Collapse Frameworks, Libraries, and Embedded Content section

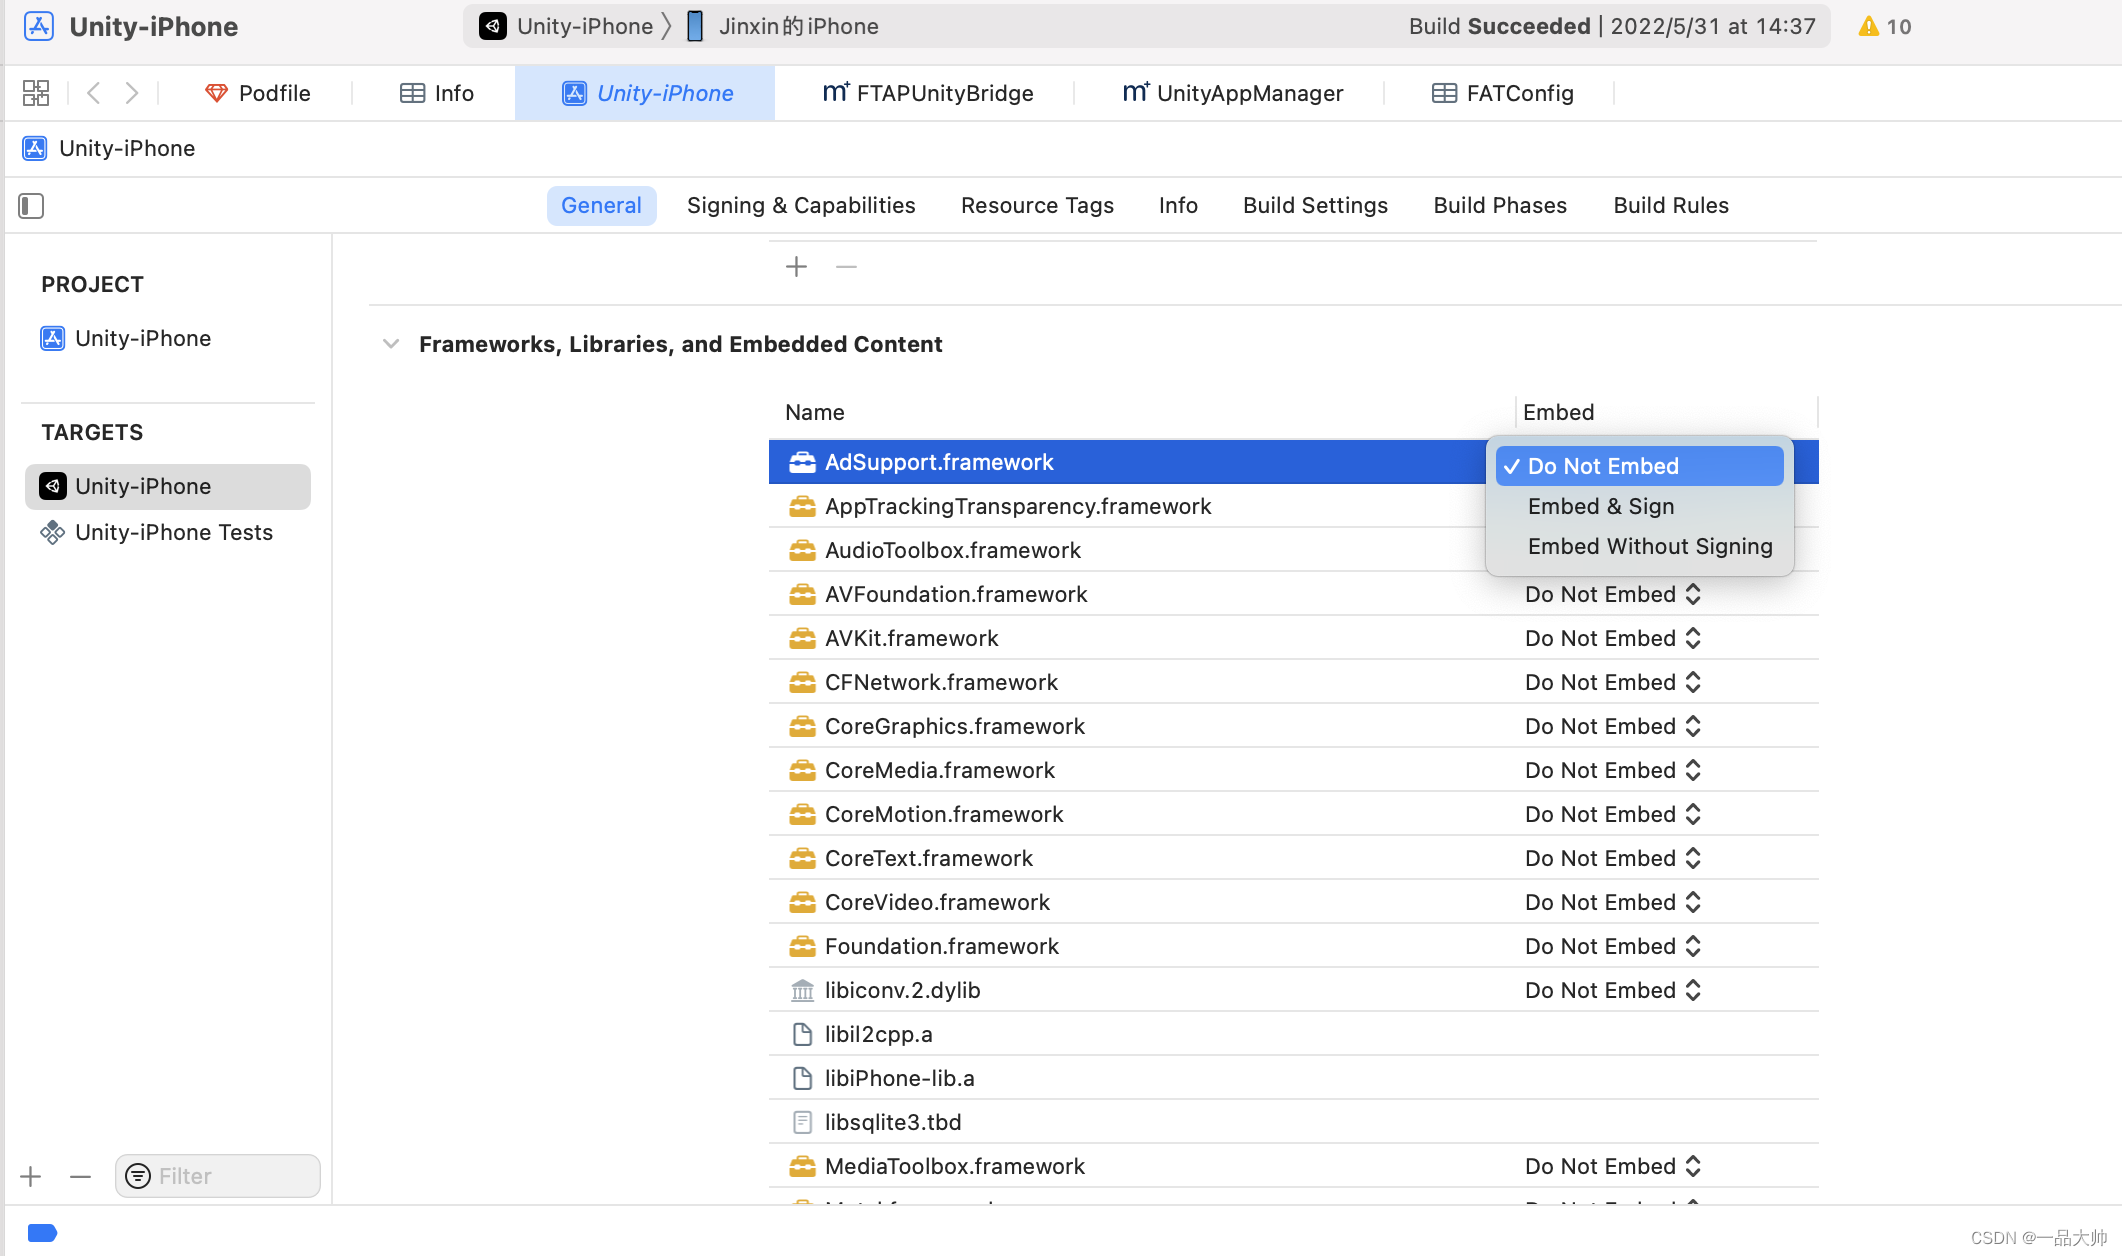[391, 344]
